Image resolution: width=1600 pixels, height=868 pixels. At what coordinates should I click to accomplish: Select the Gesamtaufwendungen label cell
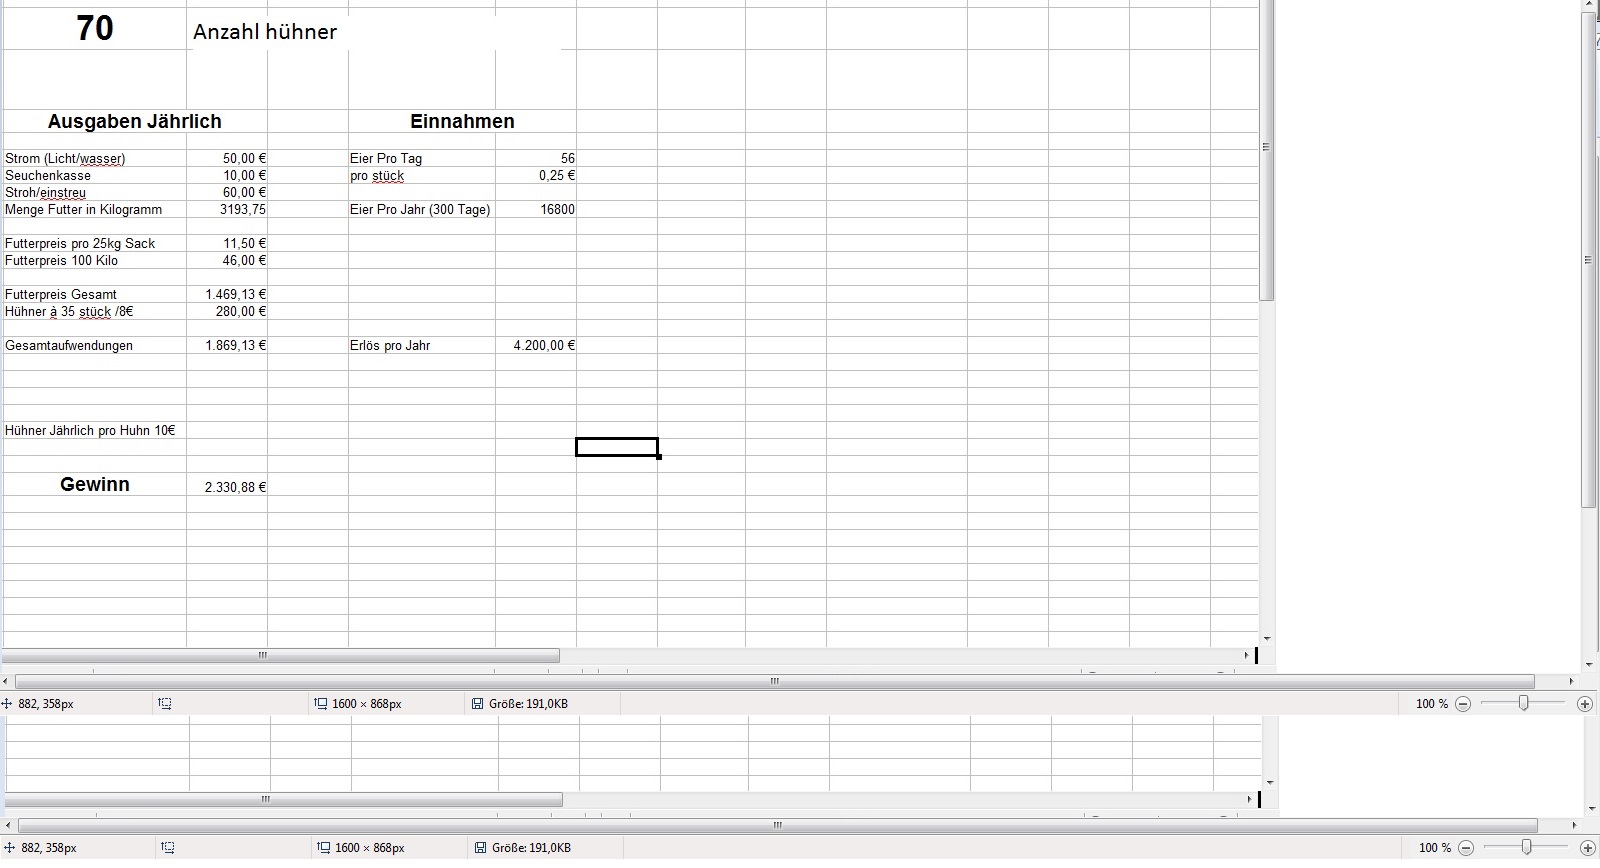[94, 345]
